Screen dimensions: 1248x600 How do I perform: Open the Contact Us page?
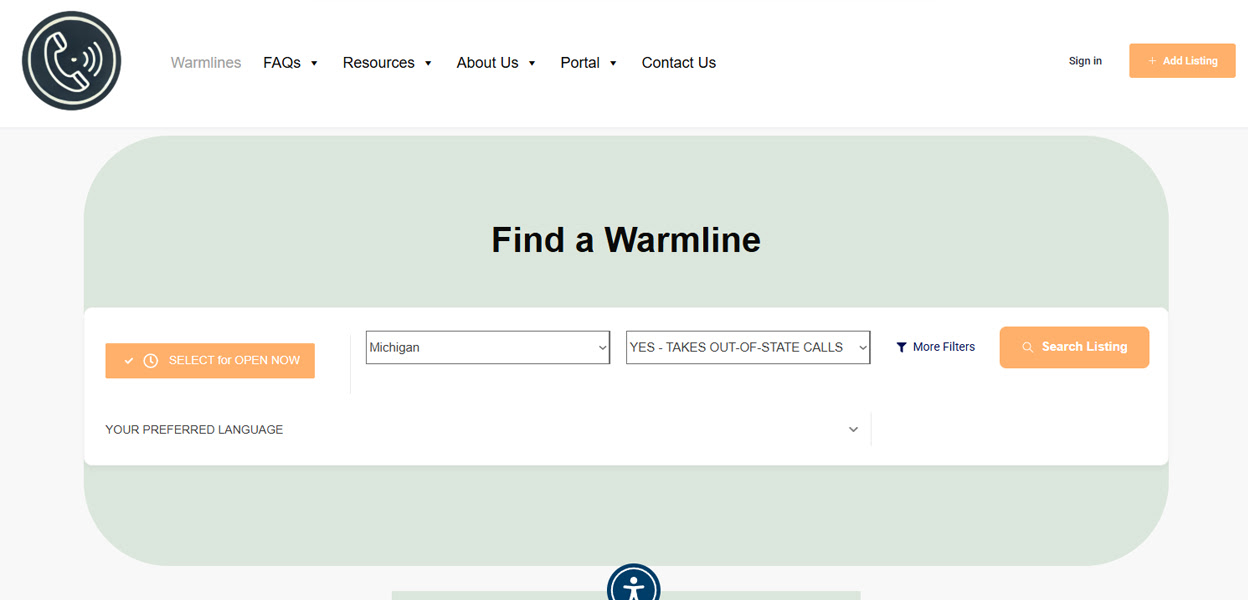coord(678,62)
